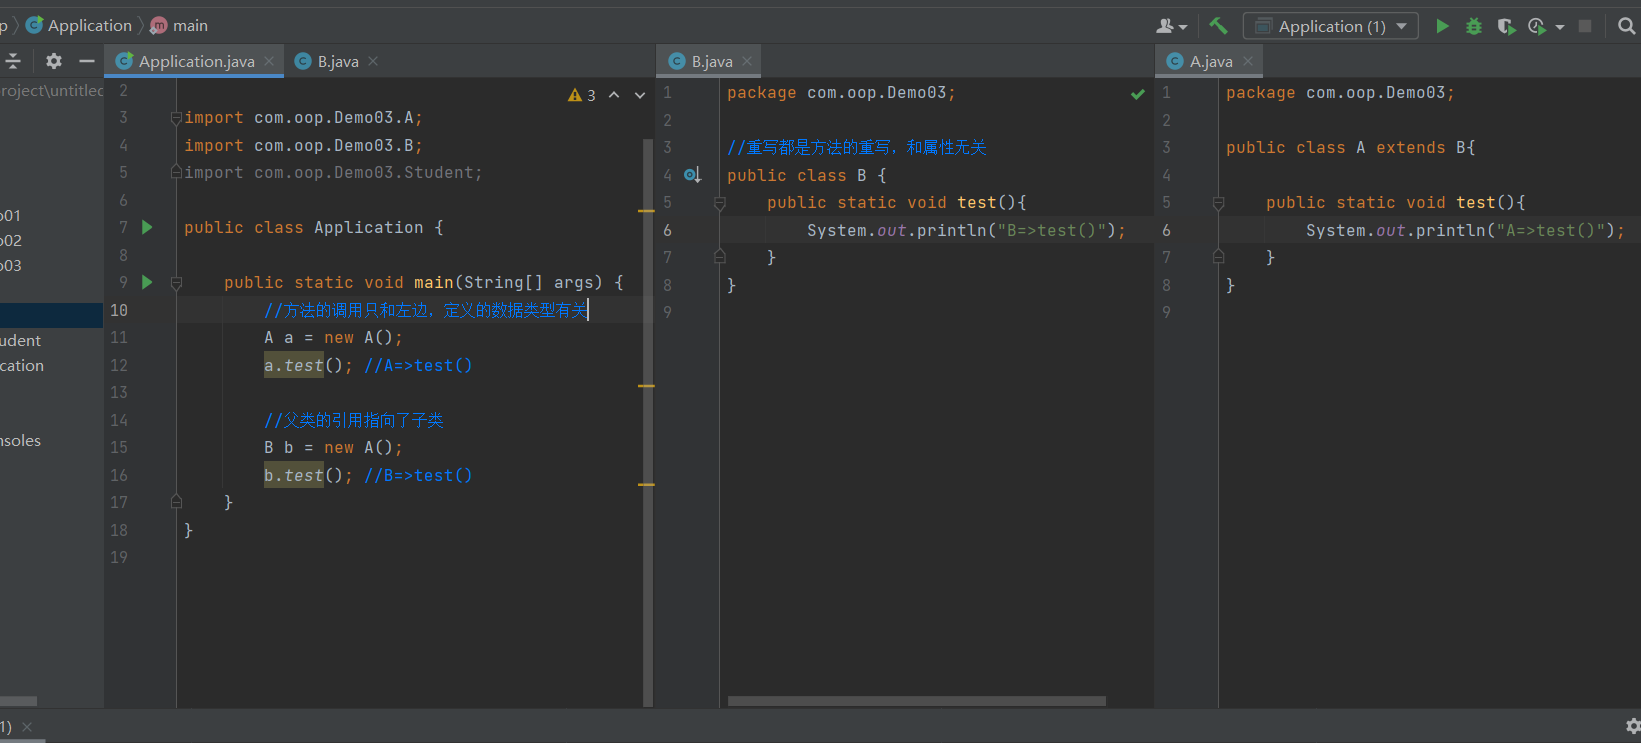Image resolution: width=1641 pixels, height=743 pixels.
Task: Click bottom-right tool window settings gear
Action: click(x=1632, y=726)
